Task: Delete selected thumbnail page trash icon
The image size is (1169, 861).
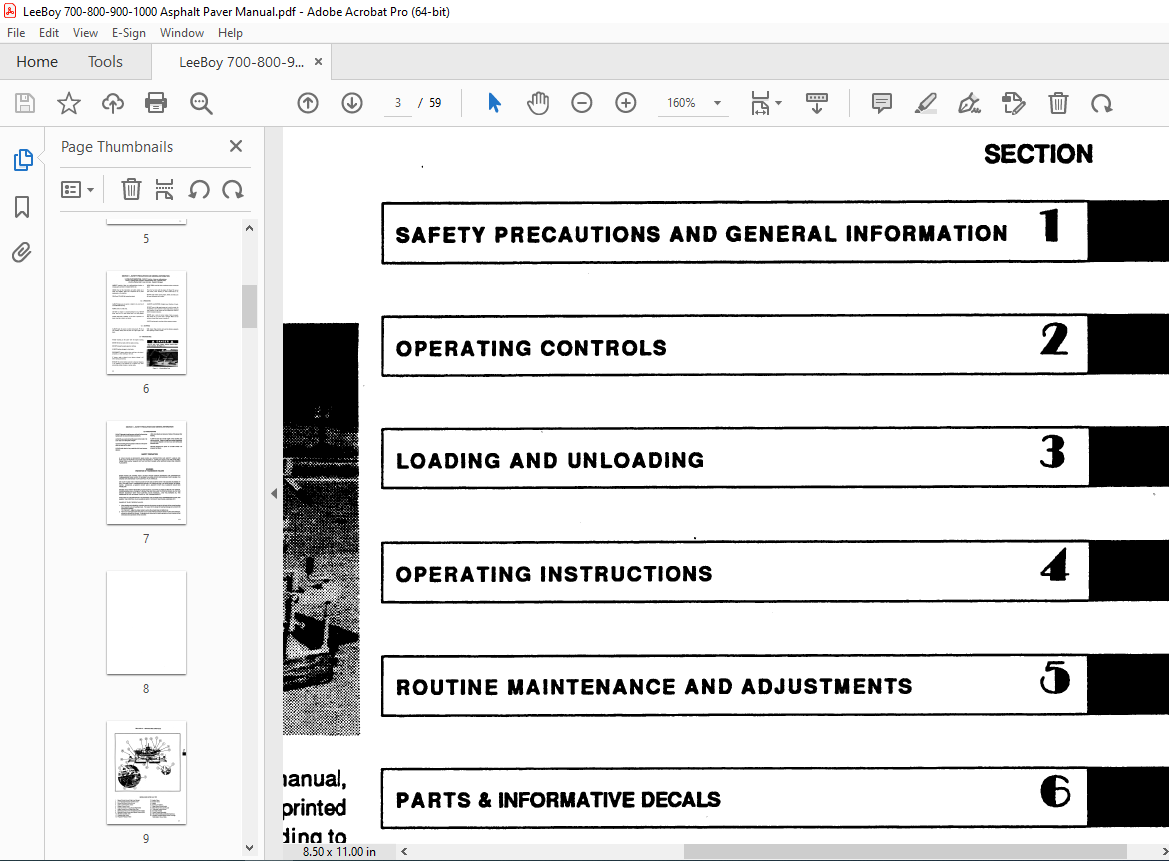Action: click(x=131, y=189)
